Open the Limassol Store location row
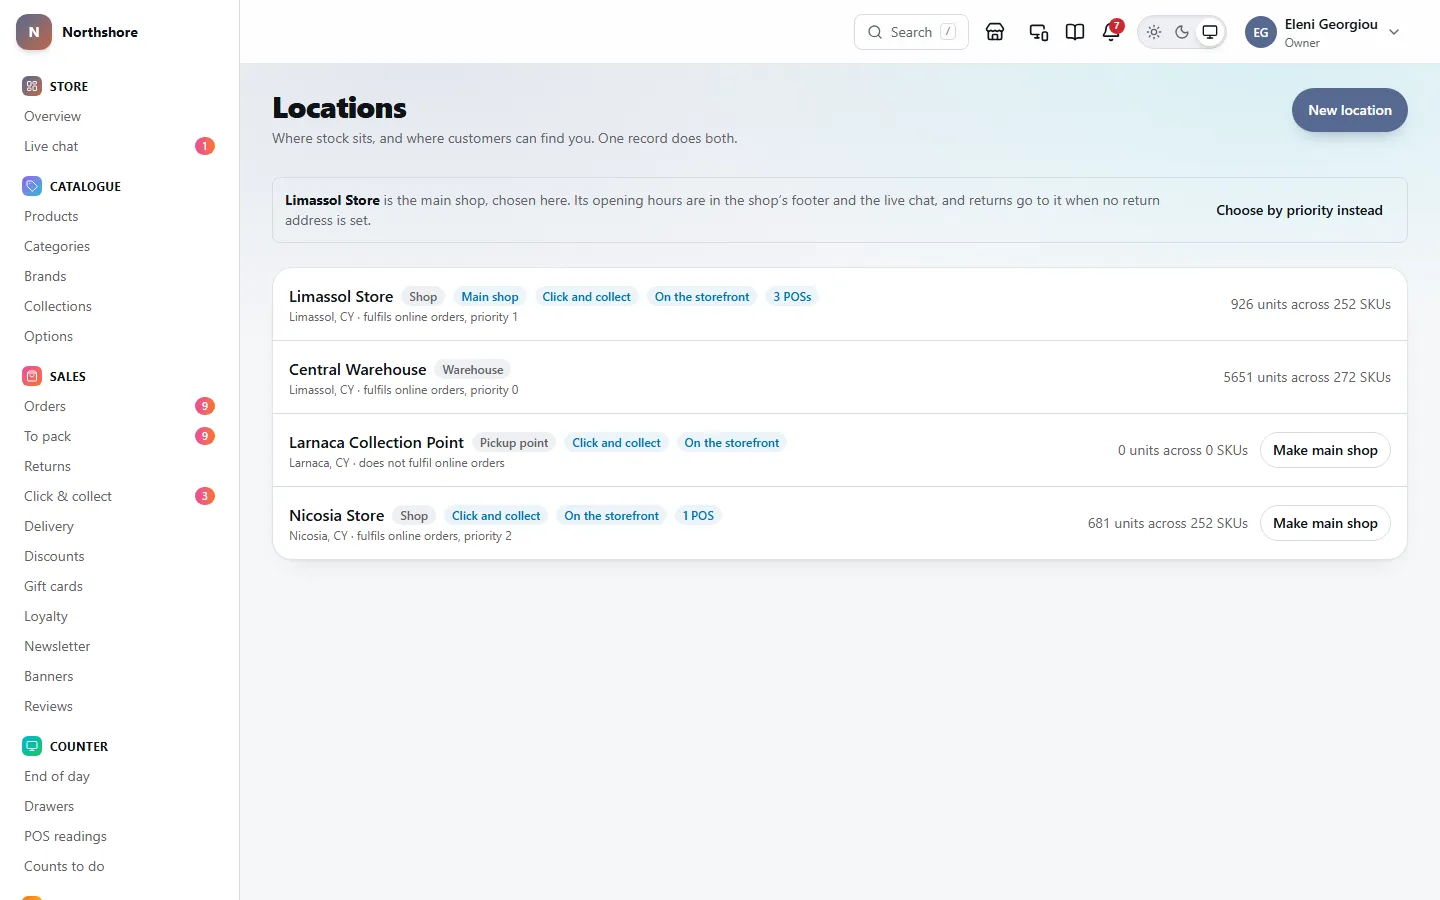The image size is (1440, 900). tap(840, 305)
